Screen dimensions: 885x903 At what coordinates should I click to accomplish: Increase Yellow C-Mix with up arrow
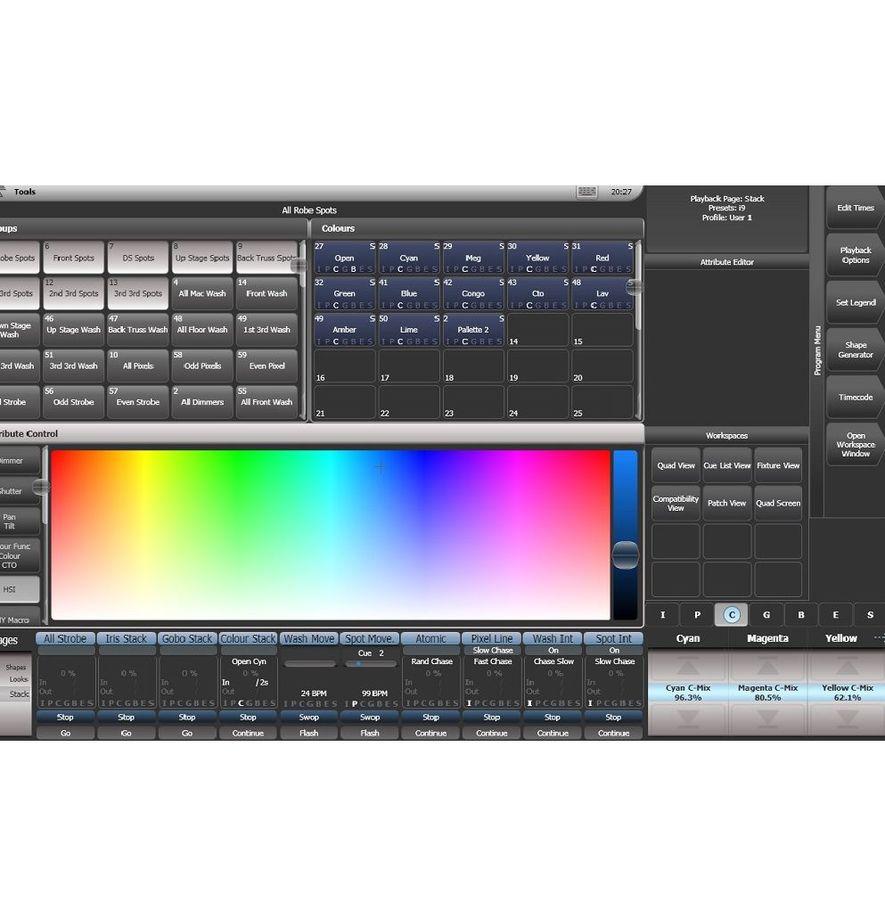click(847, 666)
